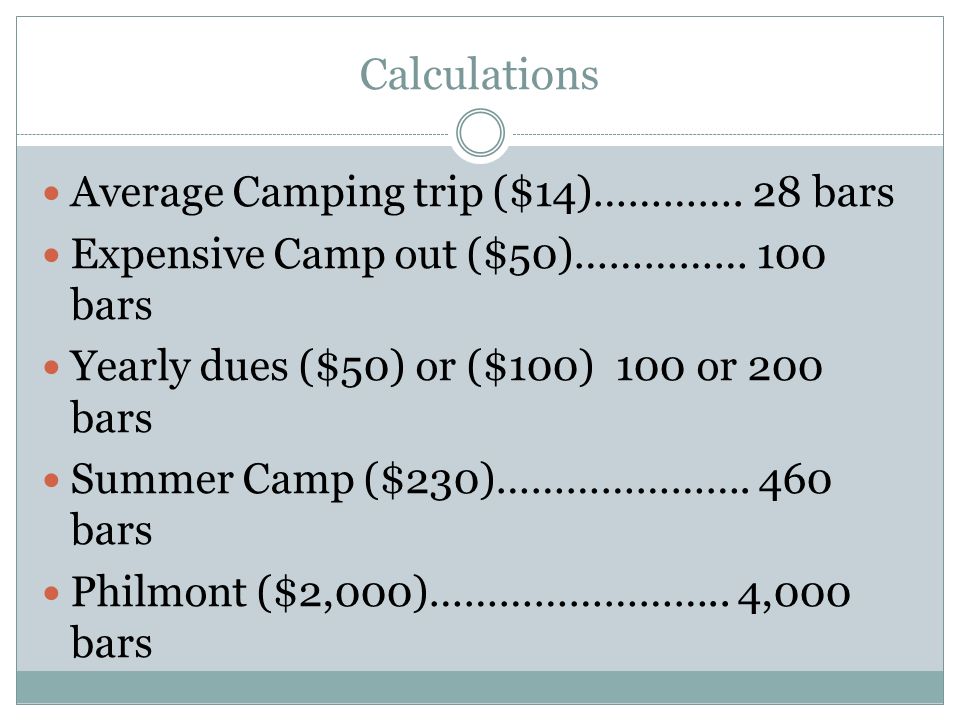Click the orange bullet beside Yearly dues
The height and width of the screenshot is (720, 960).
pos(51,368)
